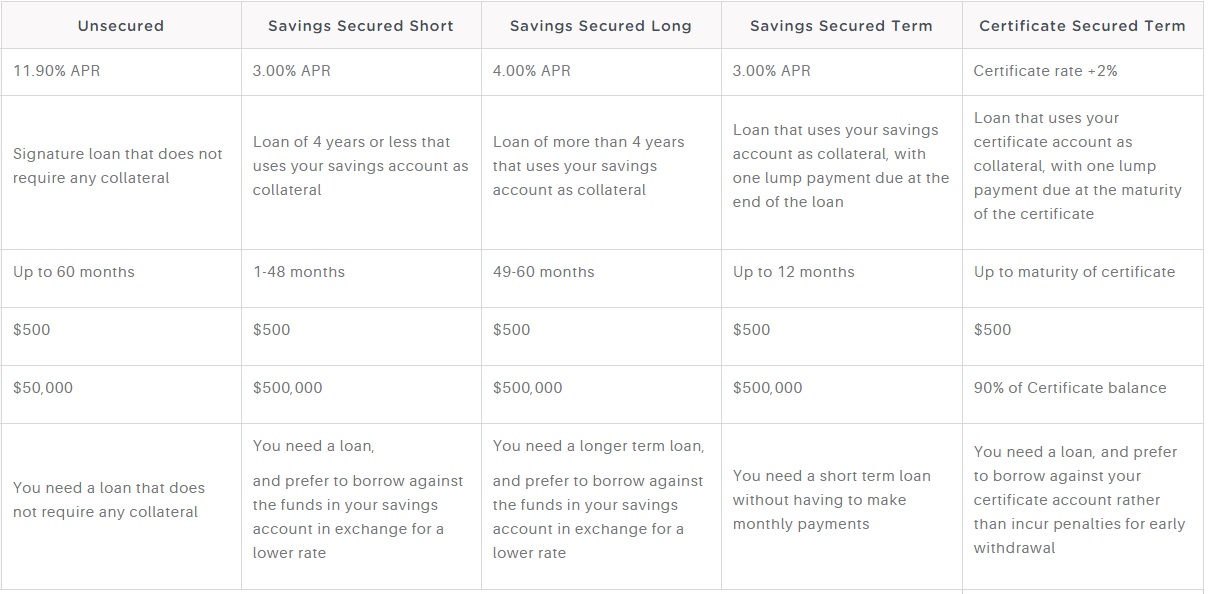This screenshot has height=594, width=1209.
Task: Click the Certificate Secured Term header
Action: click(1082, 26)
